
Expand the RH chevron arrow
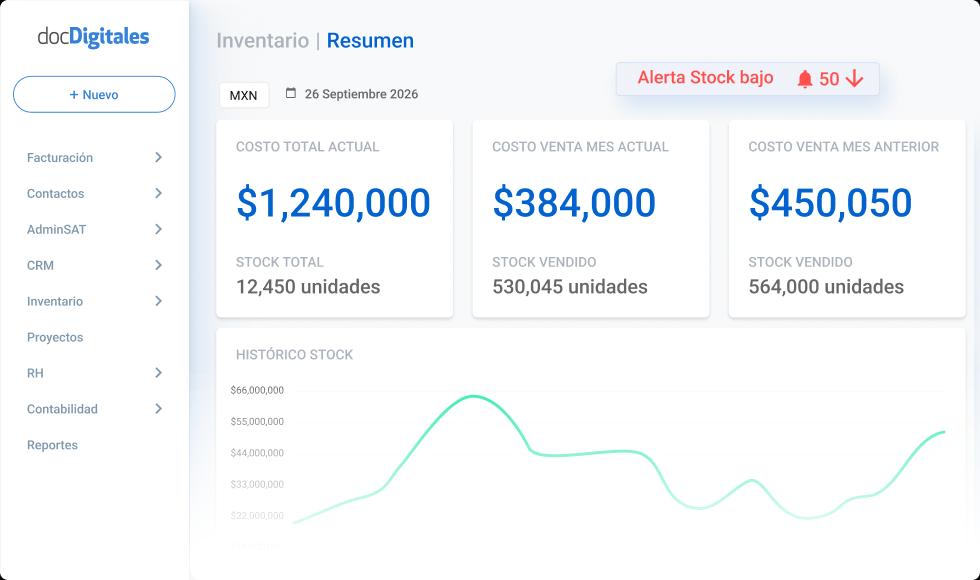click(158, 373)
